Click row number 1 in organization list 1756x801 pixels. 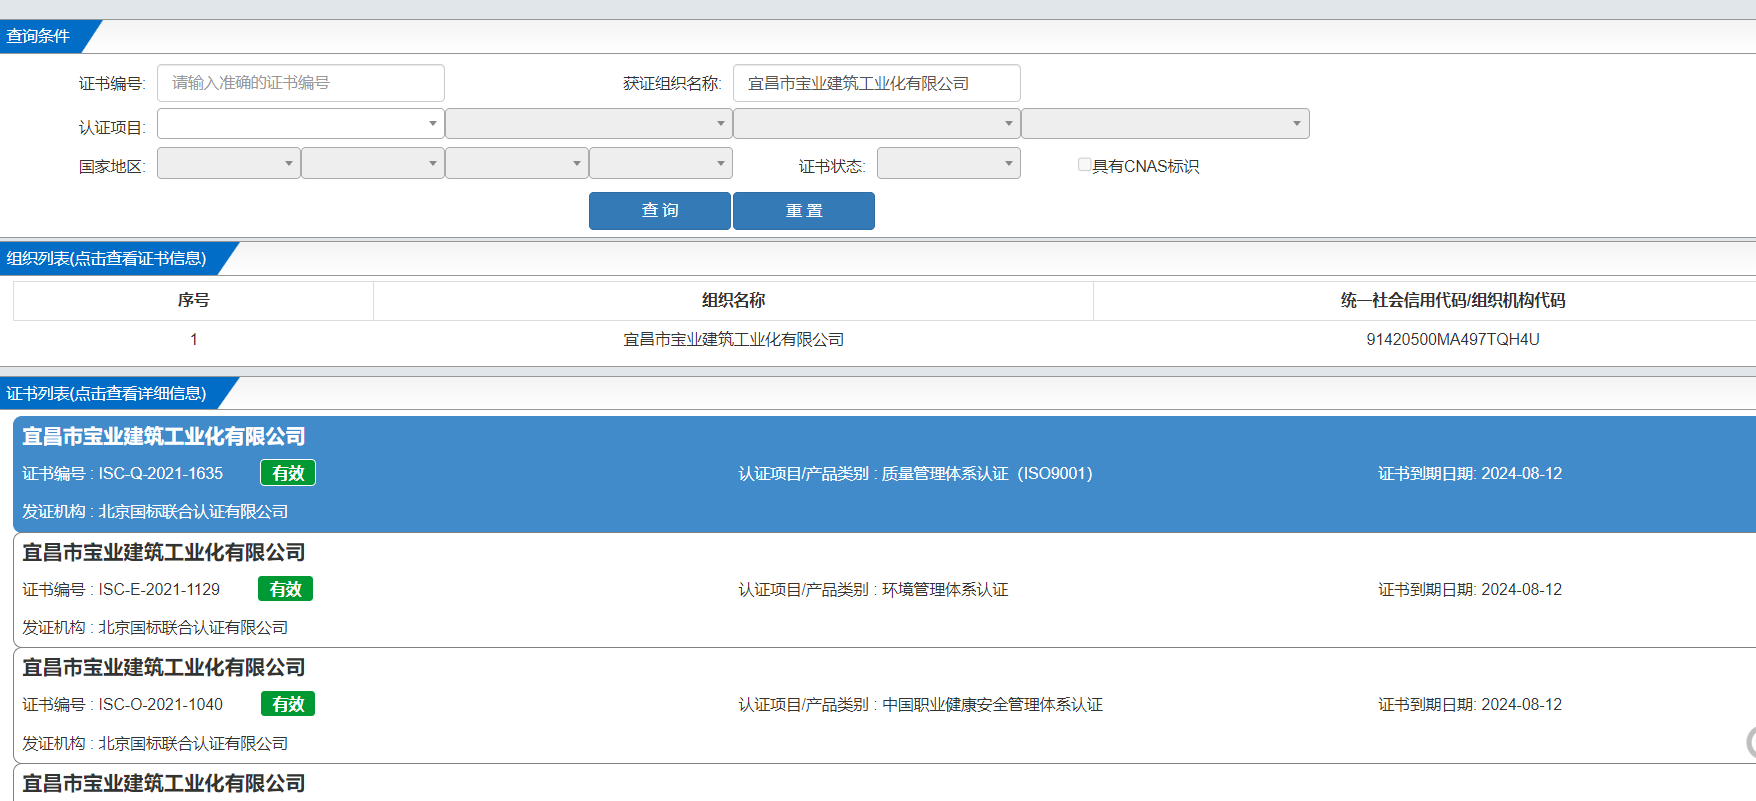[x=194, y=340]
